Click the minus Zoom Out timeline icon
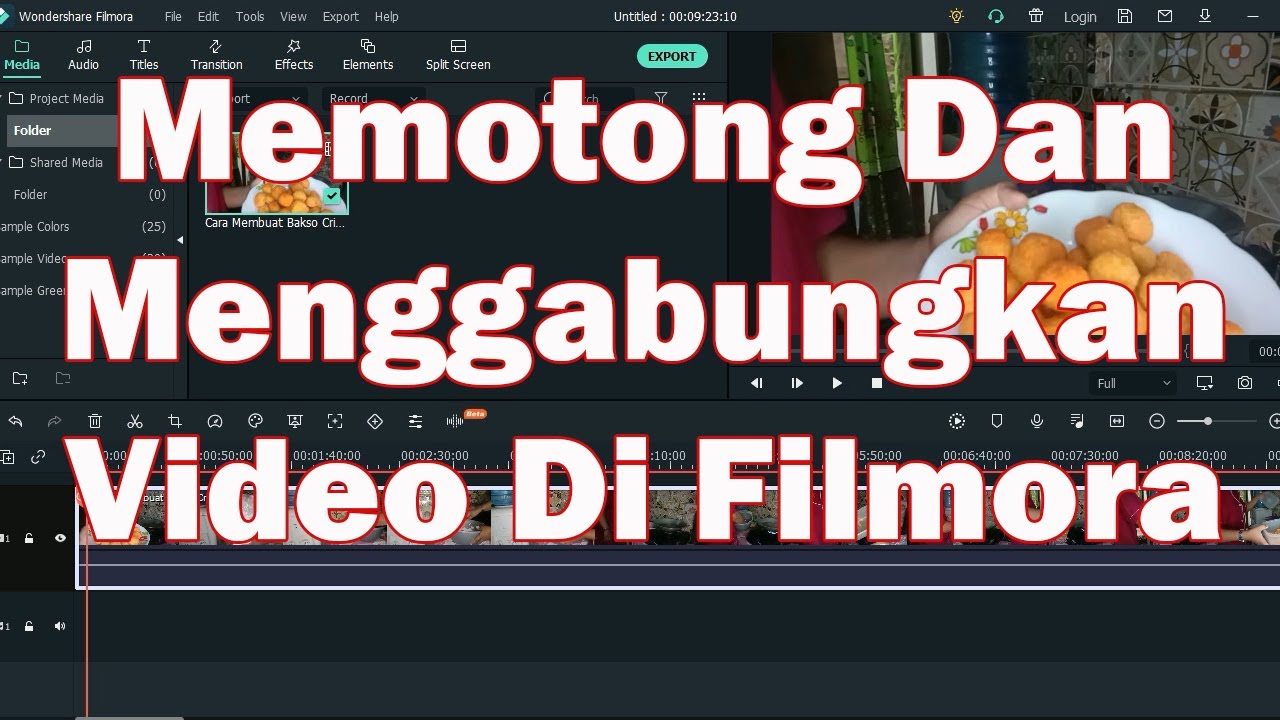The height and width of the screenshot is (720, 1280). 1157,421
